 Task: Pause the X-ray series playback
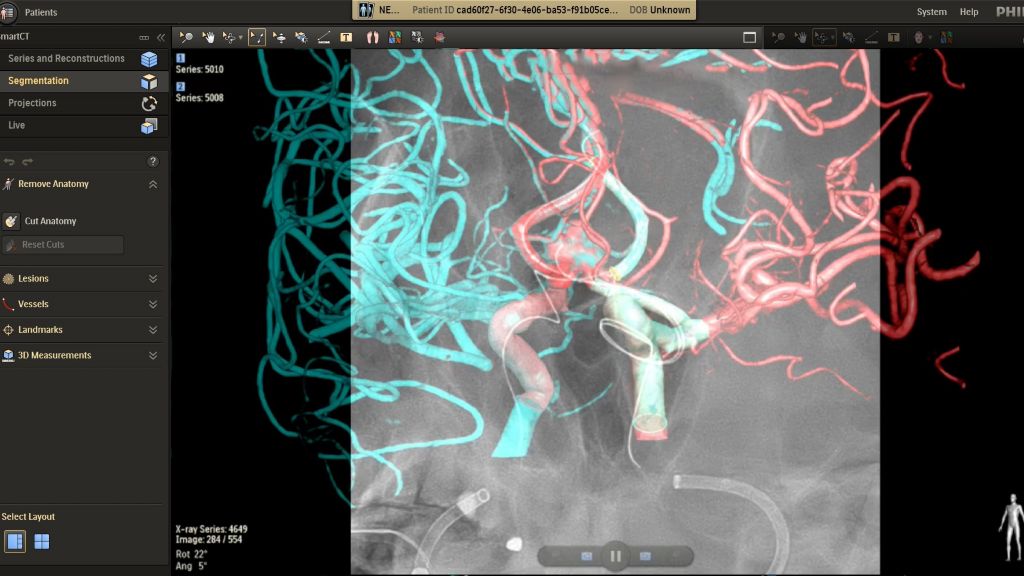click(x=615, y=556)
